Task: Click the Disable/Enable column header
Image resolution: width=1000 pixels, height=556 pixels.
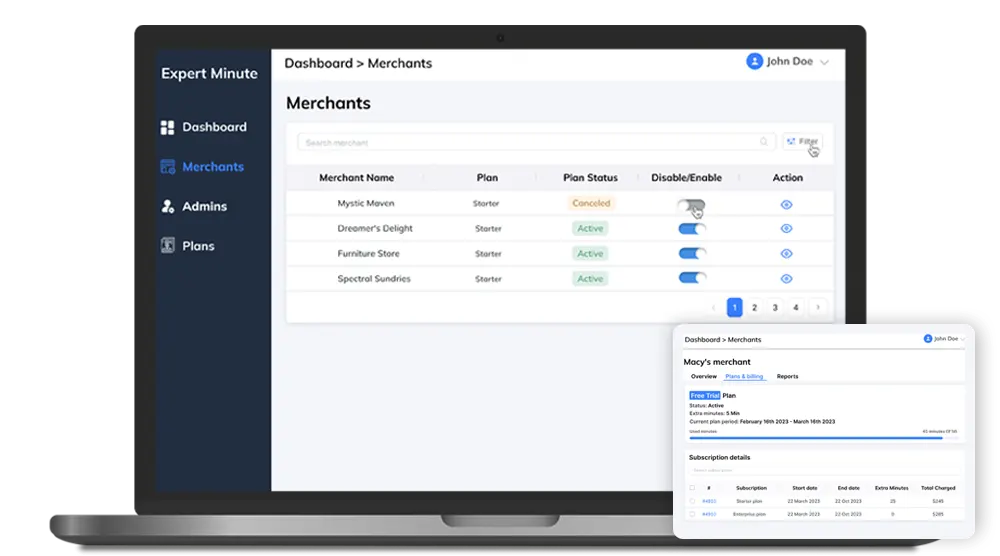Action: (686, 178)
